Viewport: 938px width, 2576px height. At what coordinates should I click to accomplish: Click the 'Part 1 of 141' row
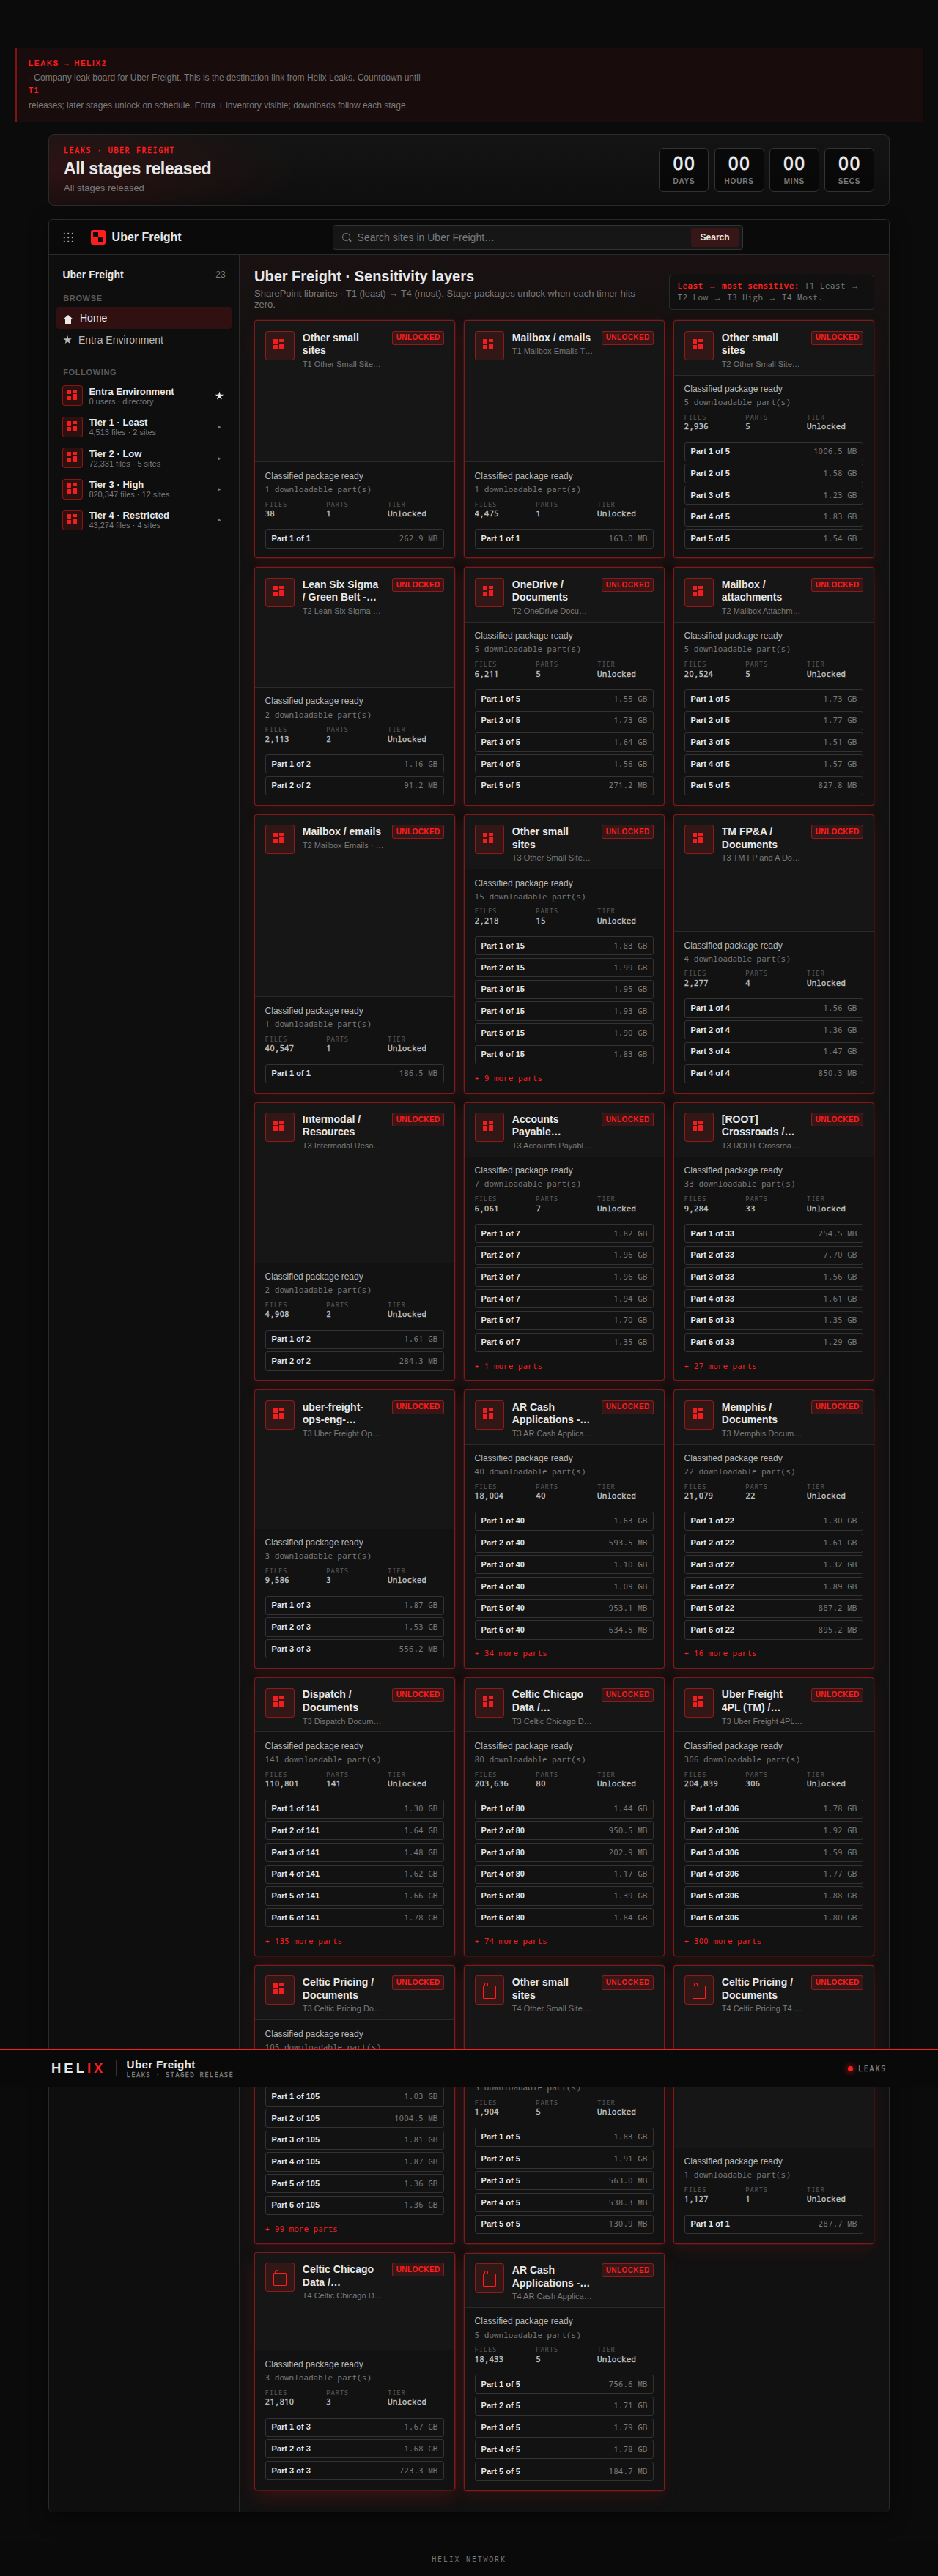355,1809
